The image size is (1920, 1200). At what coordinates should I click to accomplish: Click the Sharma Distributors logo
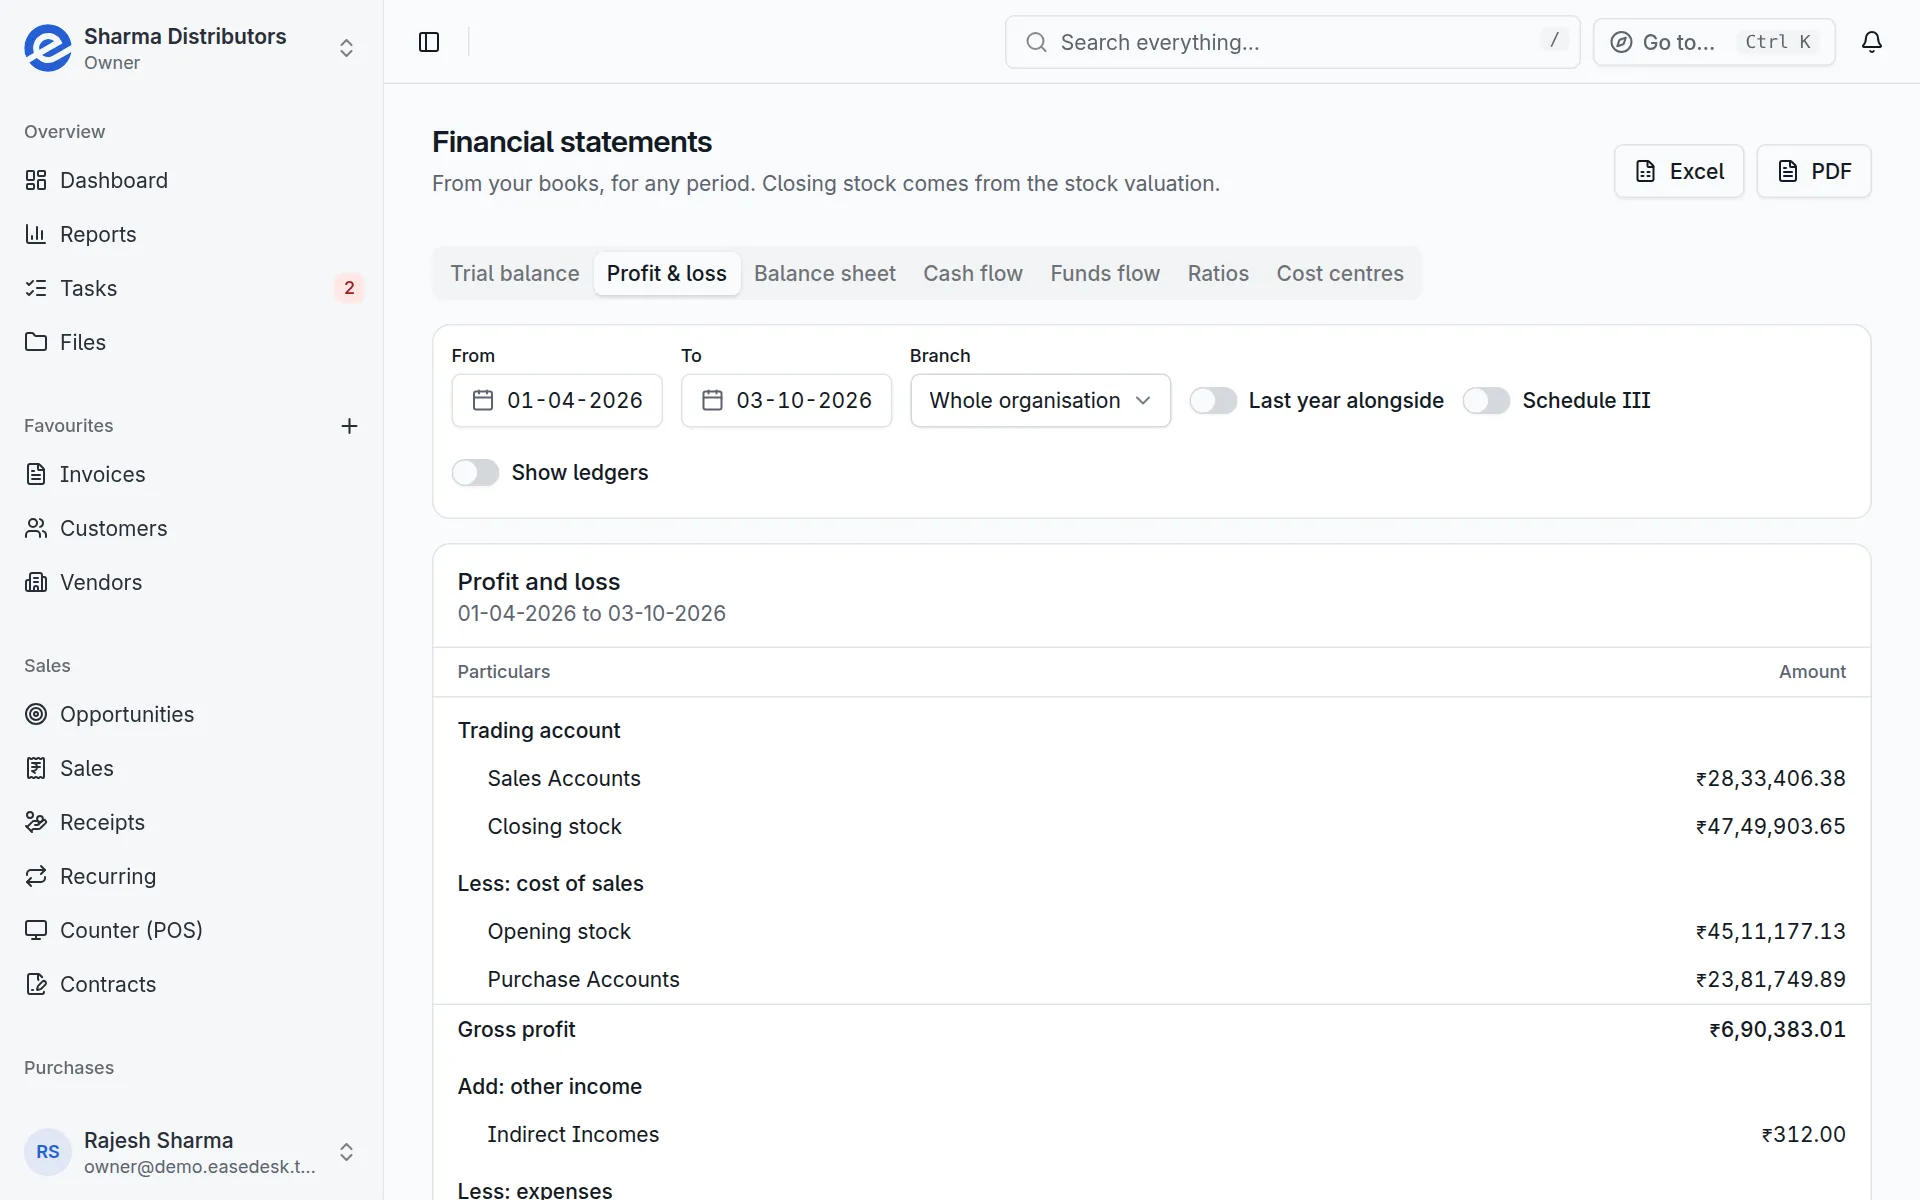click(x=48, y=48)
